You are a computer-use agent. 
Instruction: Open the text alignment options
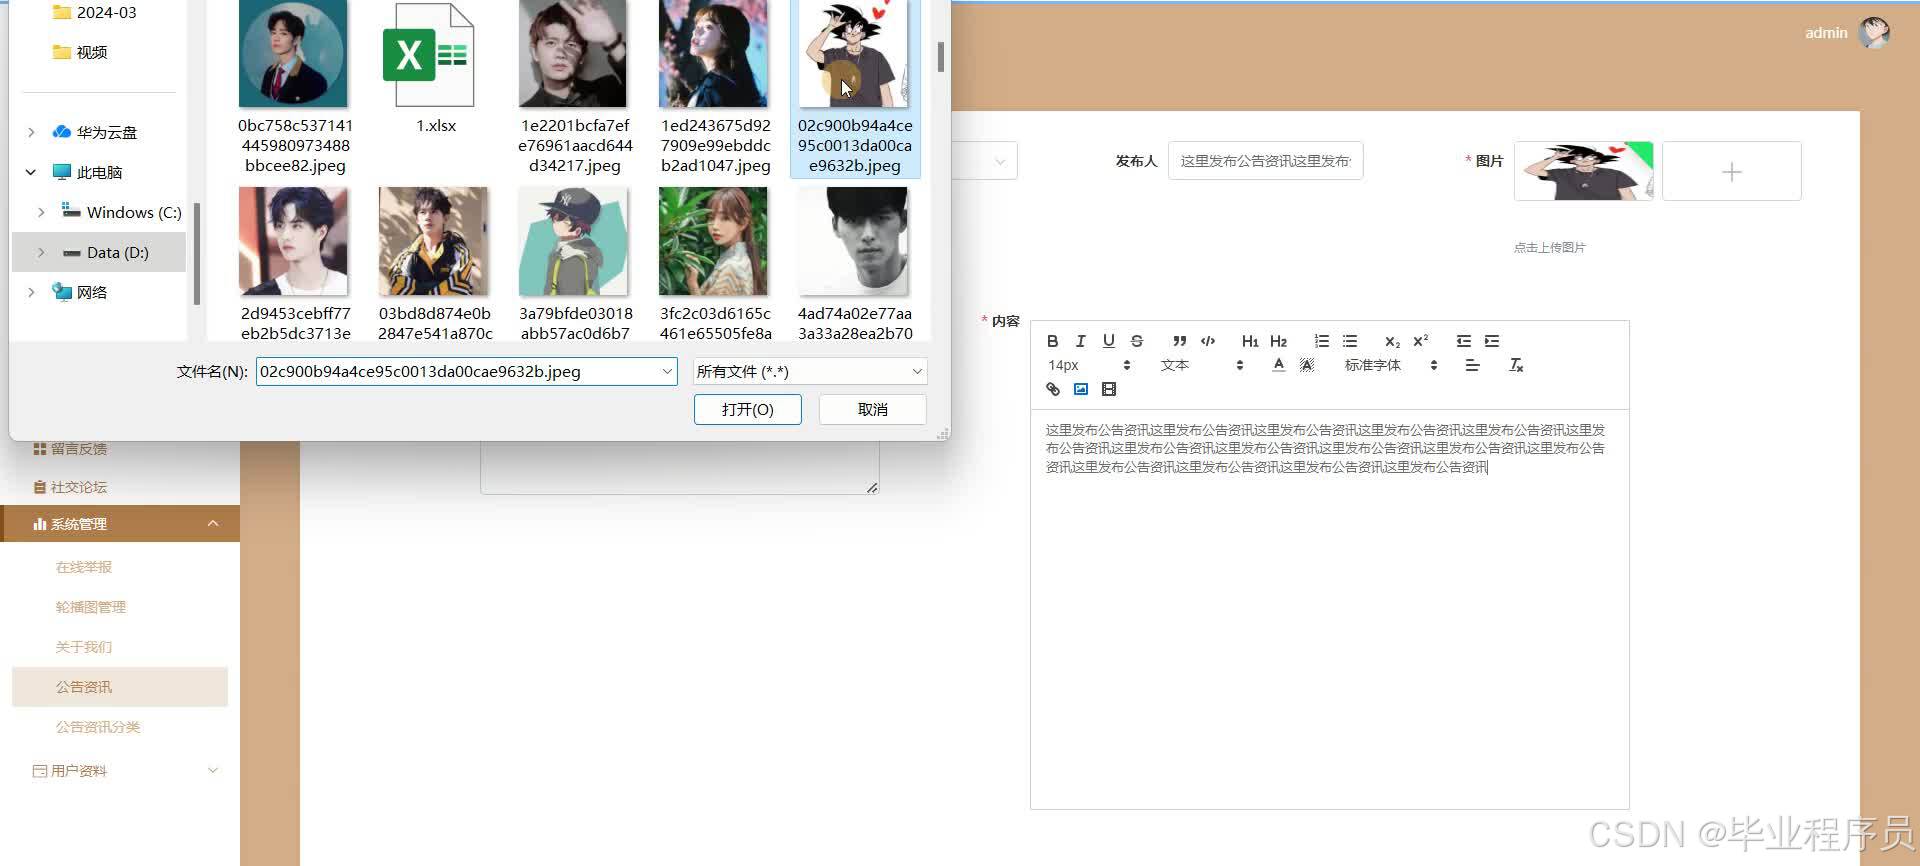point(1472,365)
